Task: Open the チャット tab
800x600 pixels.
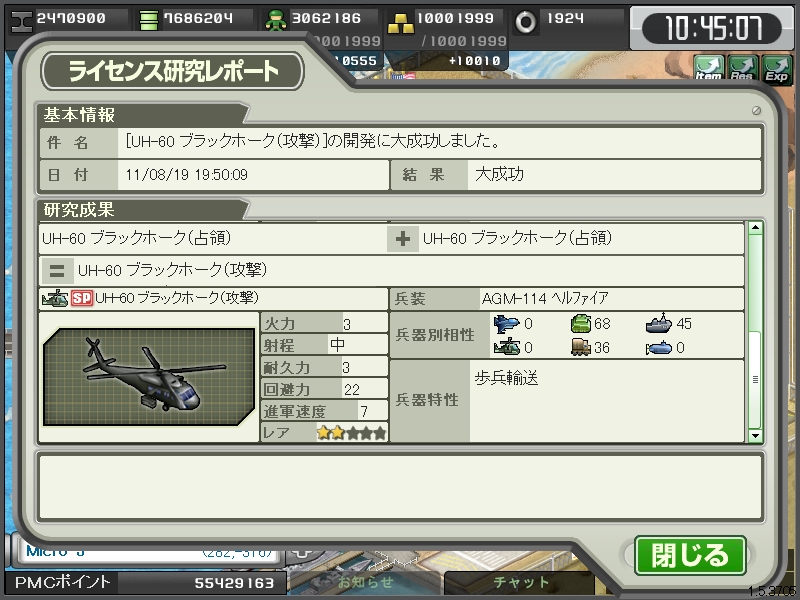Action: [x=520, y=582]
